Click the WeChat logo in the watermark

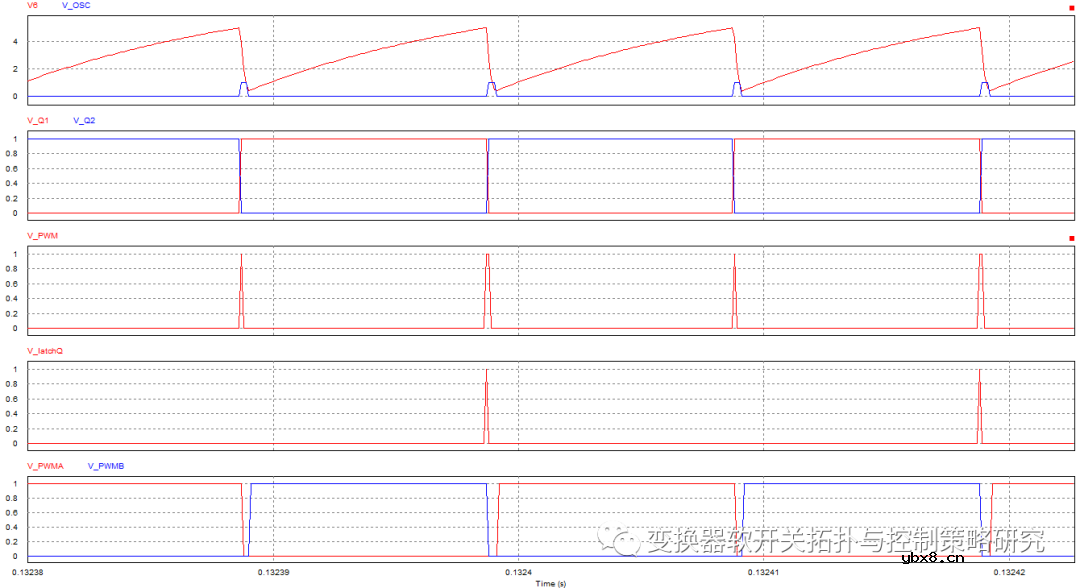tap(624, 541)
